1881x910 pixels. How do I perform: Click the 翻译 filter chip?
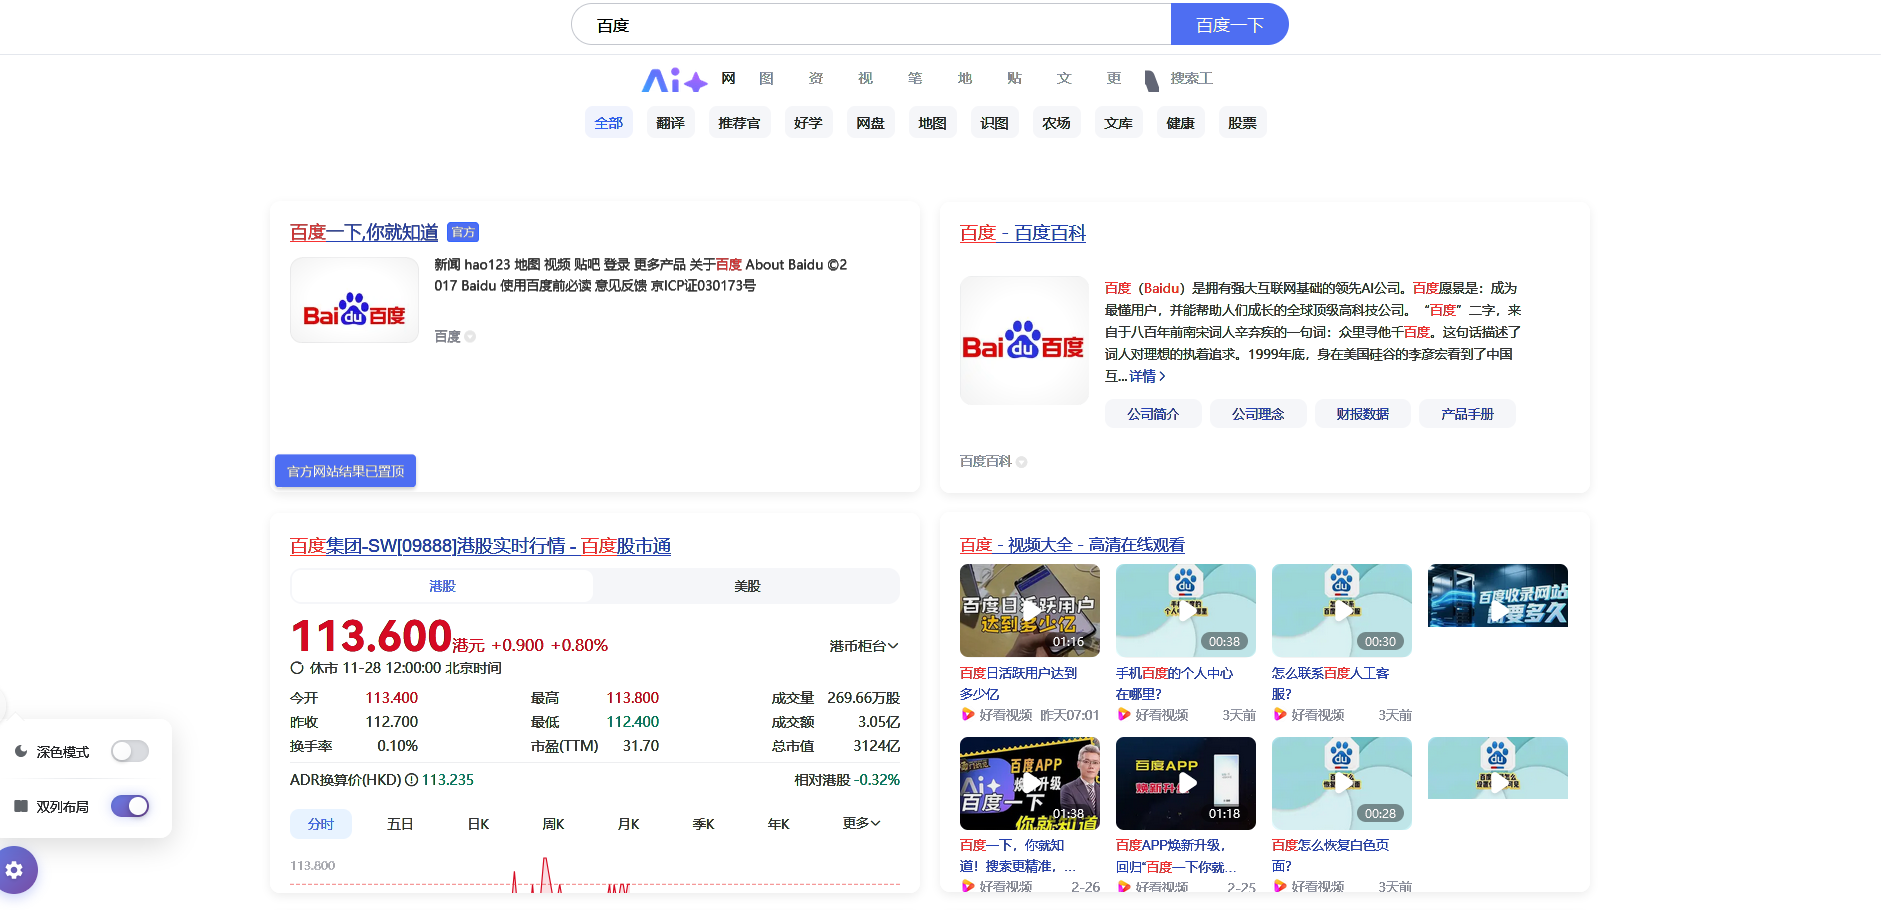(670, 123)
